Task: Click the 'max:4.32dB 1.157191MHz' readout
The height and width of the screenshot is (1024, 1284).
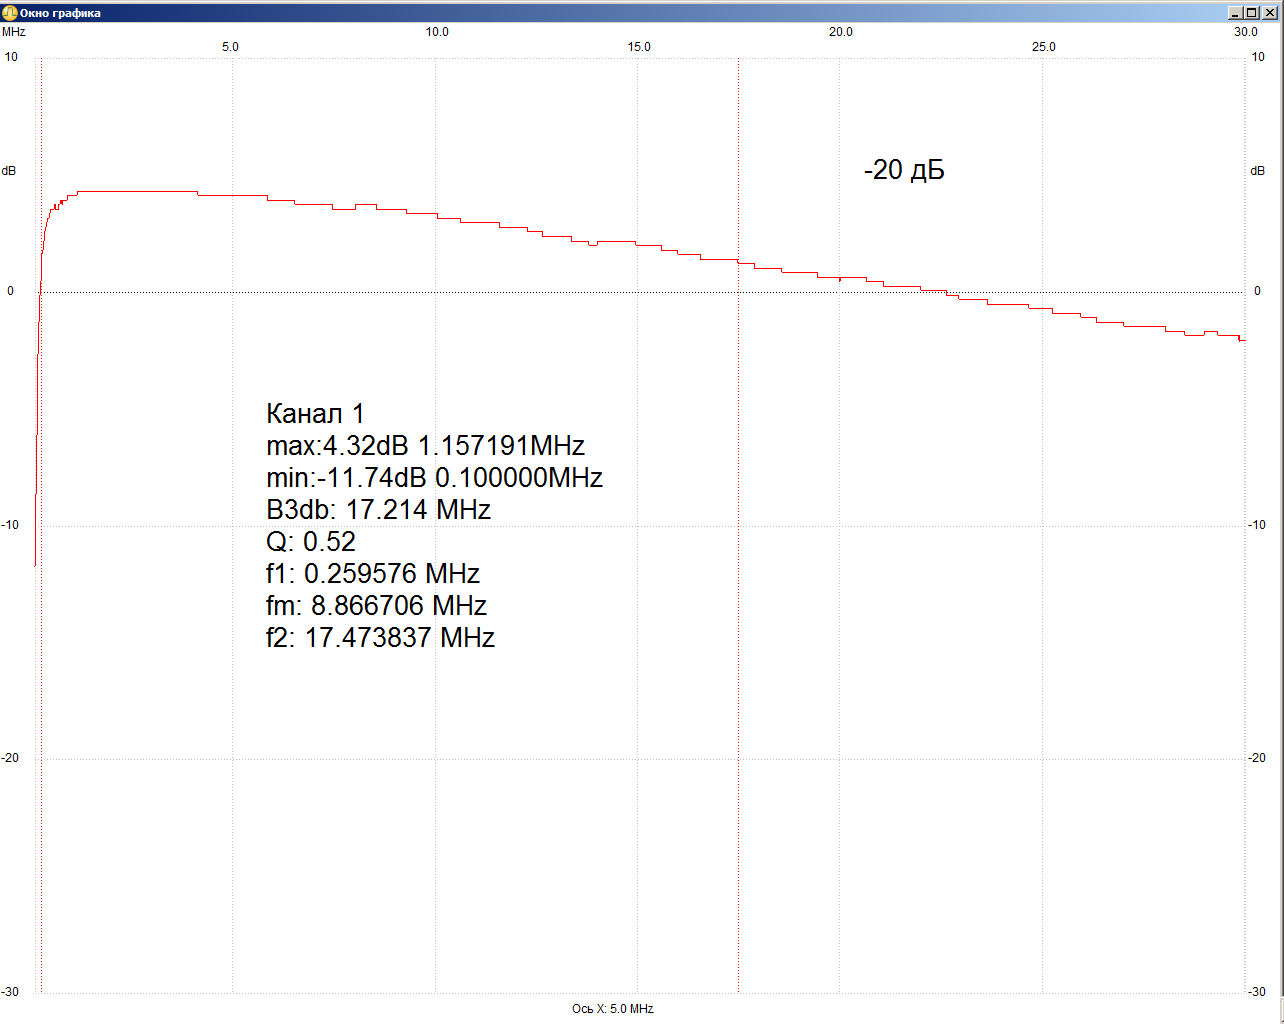Action: [426, 446]
